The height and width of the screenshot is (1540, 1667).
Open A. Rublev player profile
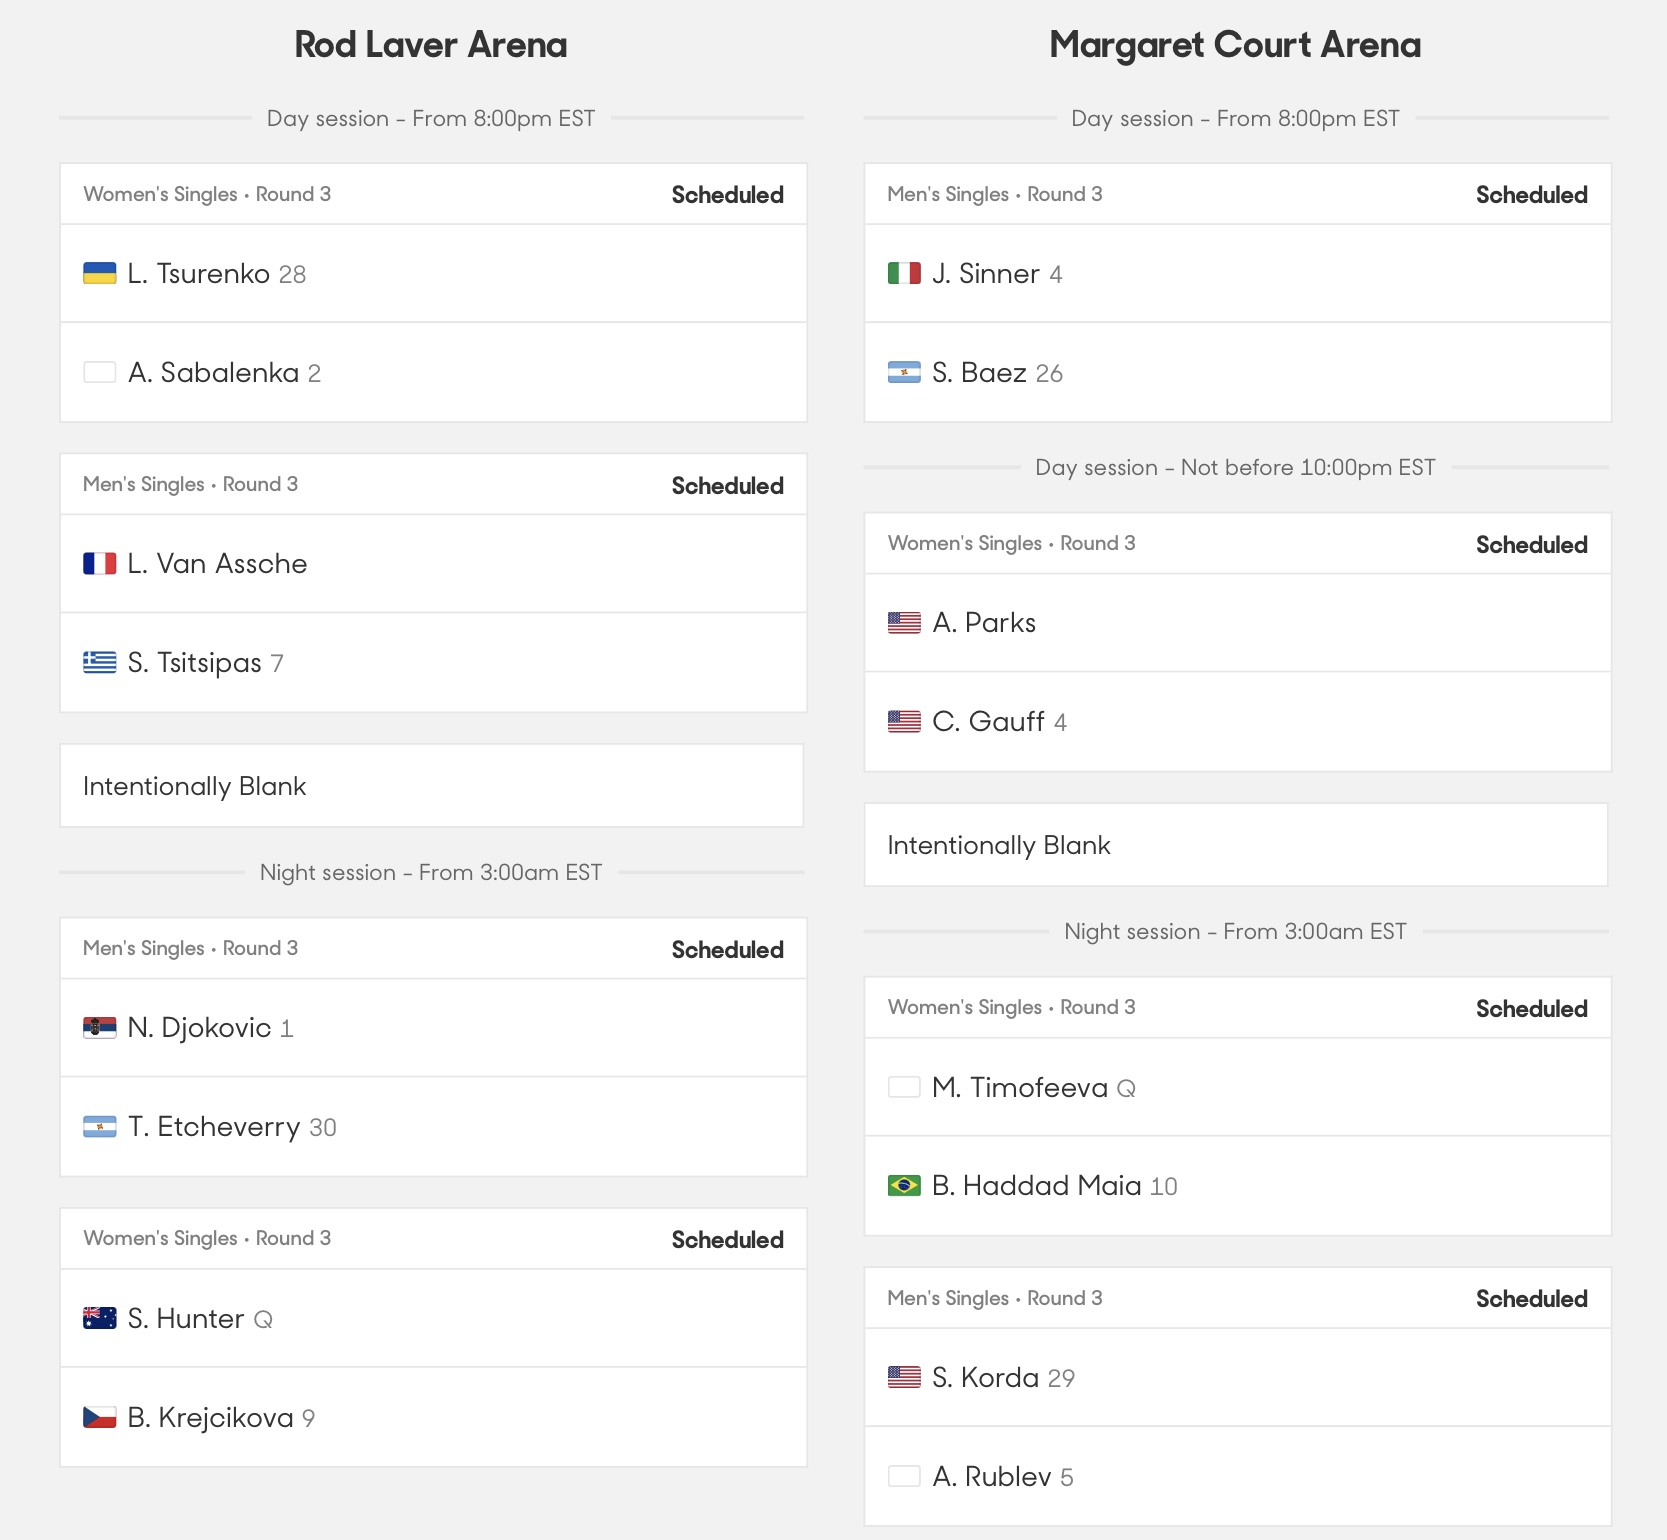pos(992,1476)
